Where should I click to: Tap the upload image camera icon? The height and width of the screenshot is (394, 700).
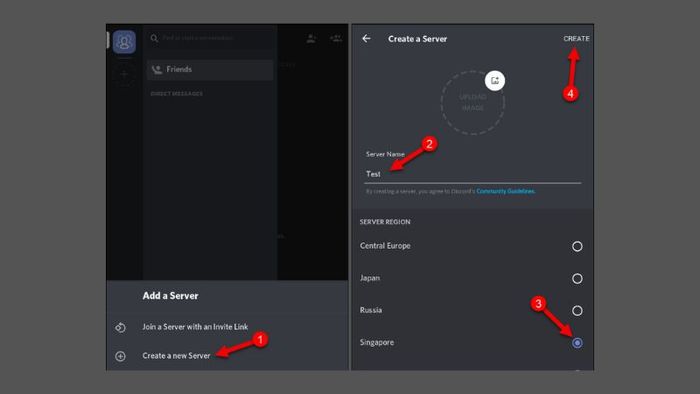(x=495, y=81)
